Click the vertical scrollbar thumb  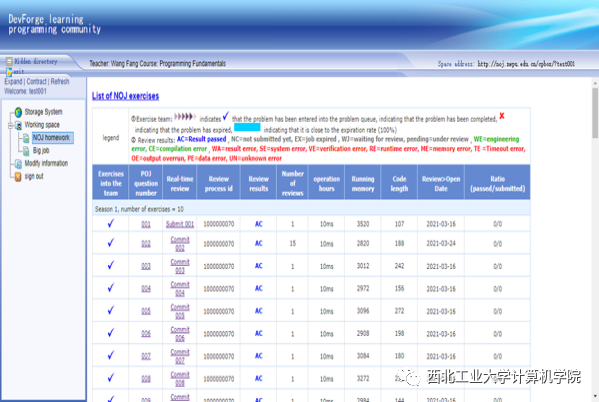(595, 113)
